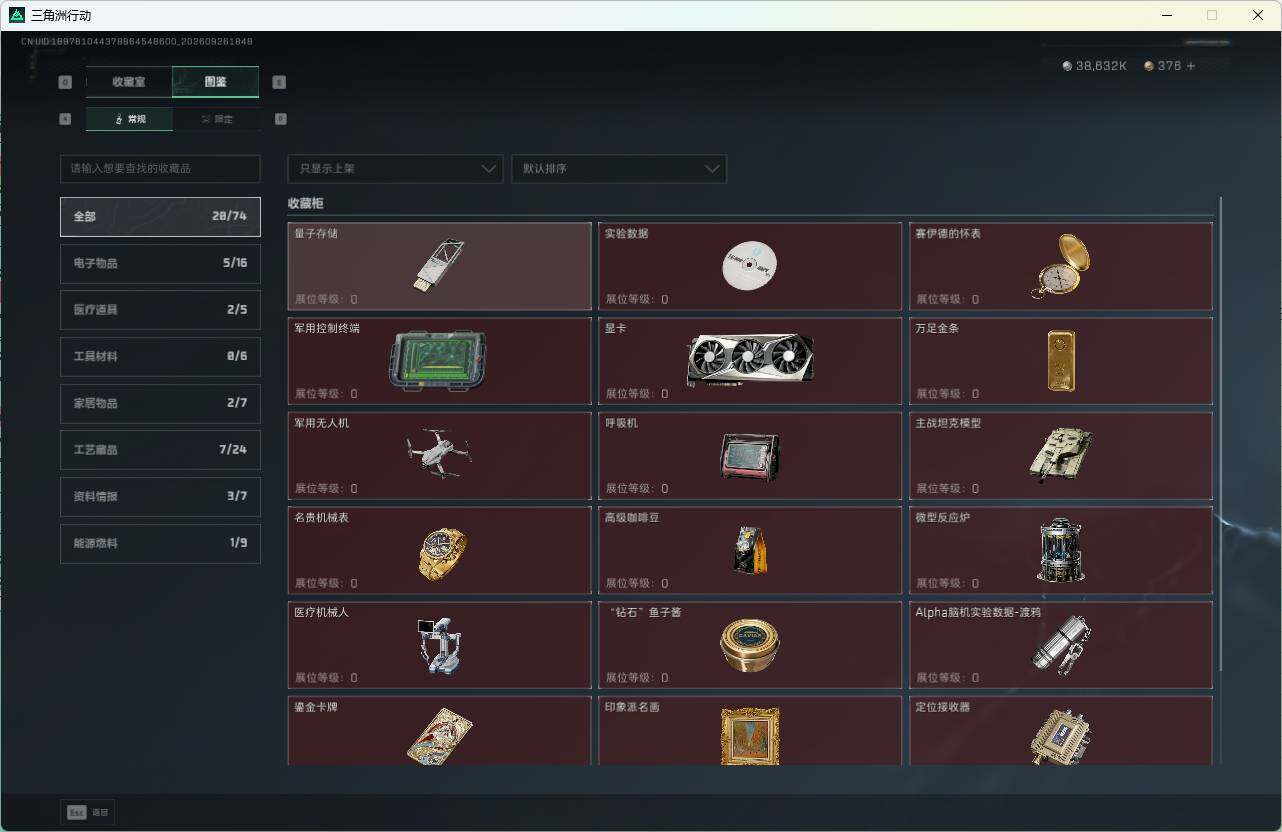Open the 定位接收器 receiver item
Image resolution: width=1282 pixels, height=832 pixels.
point(1061,731)
